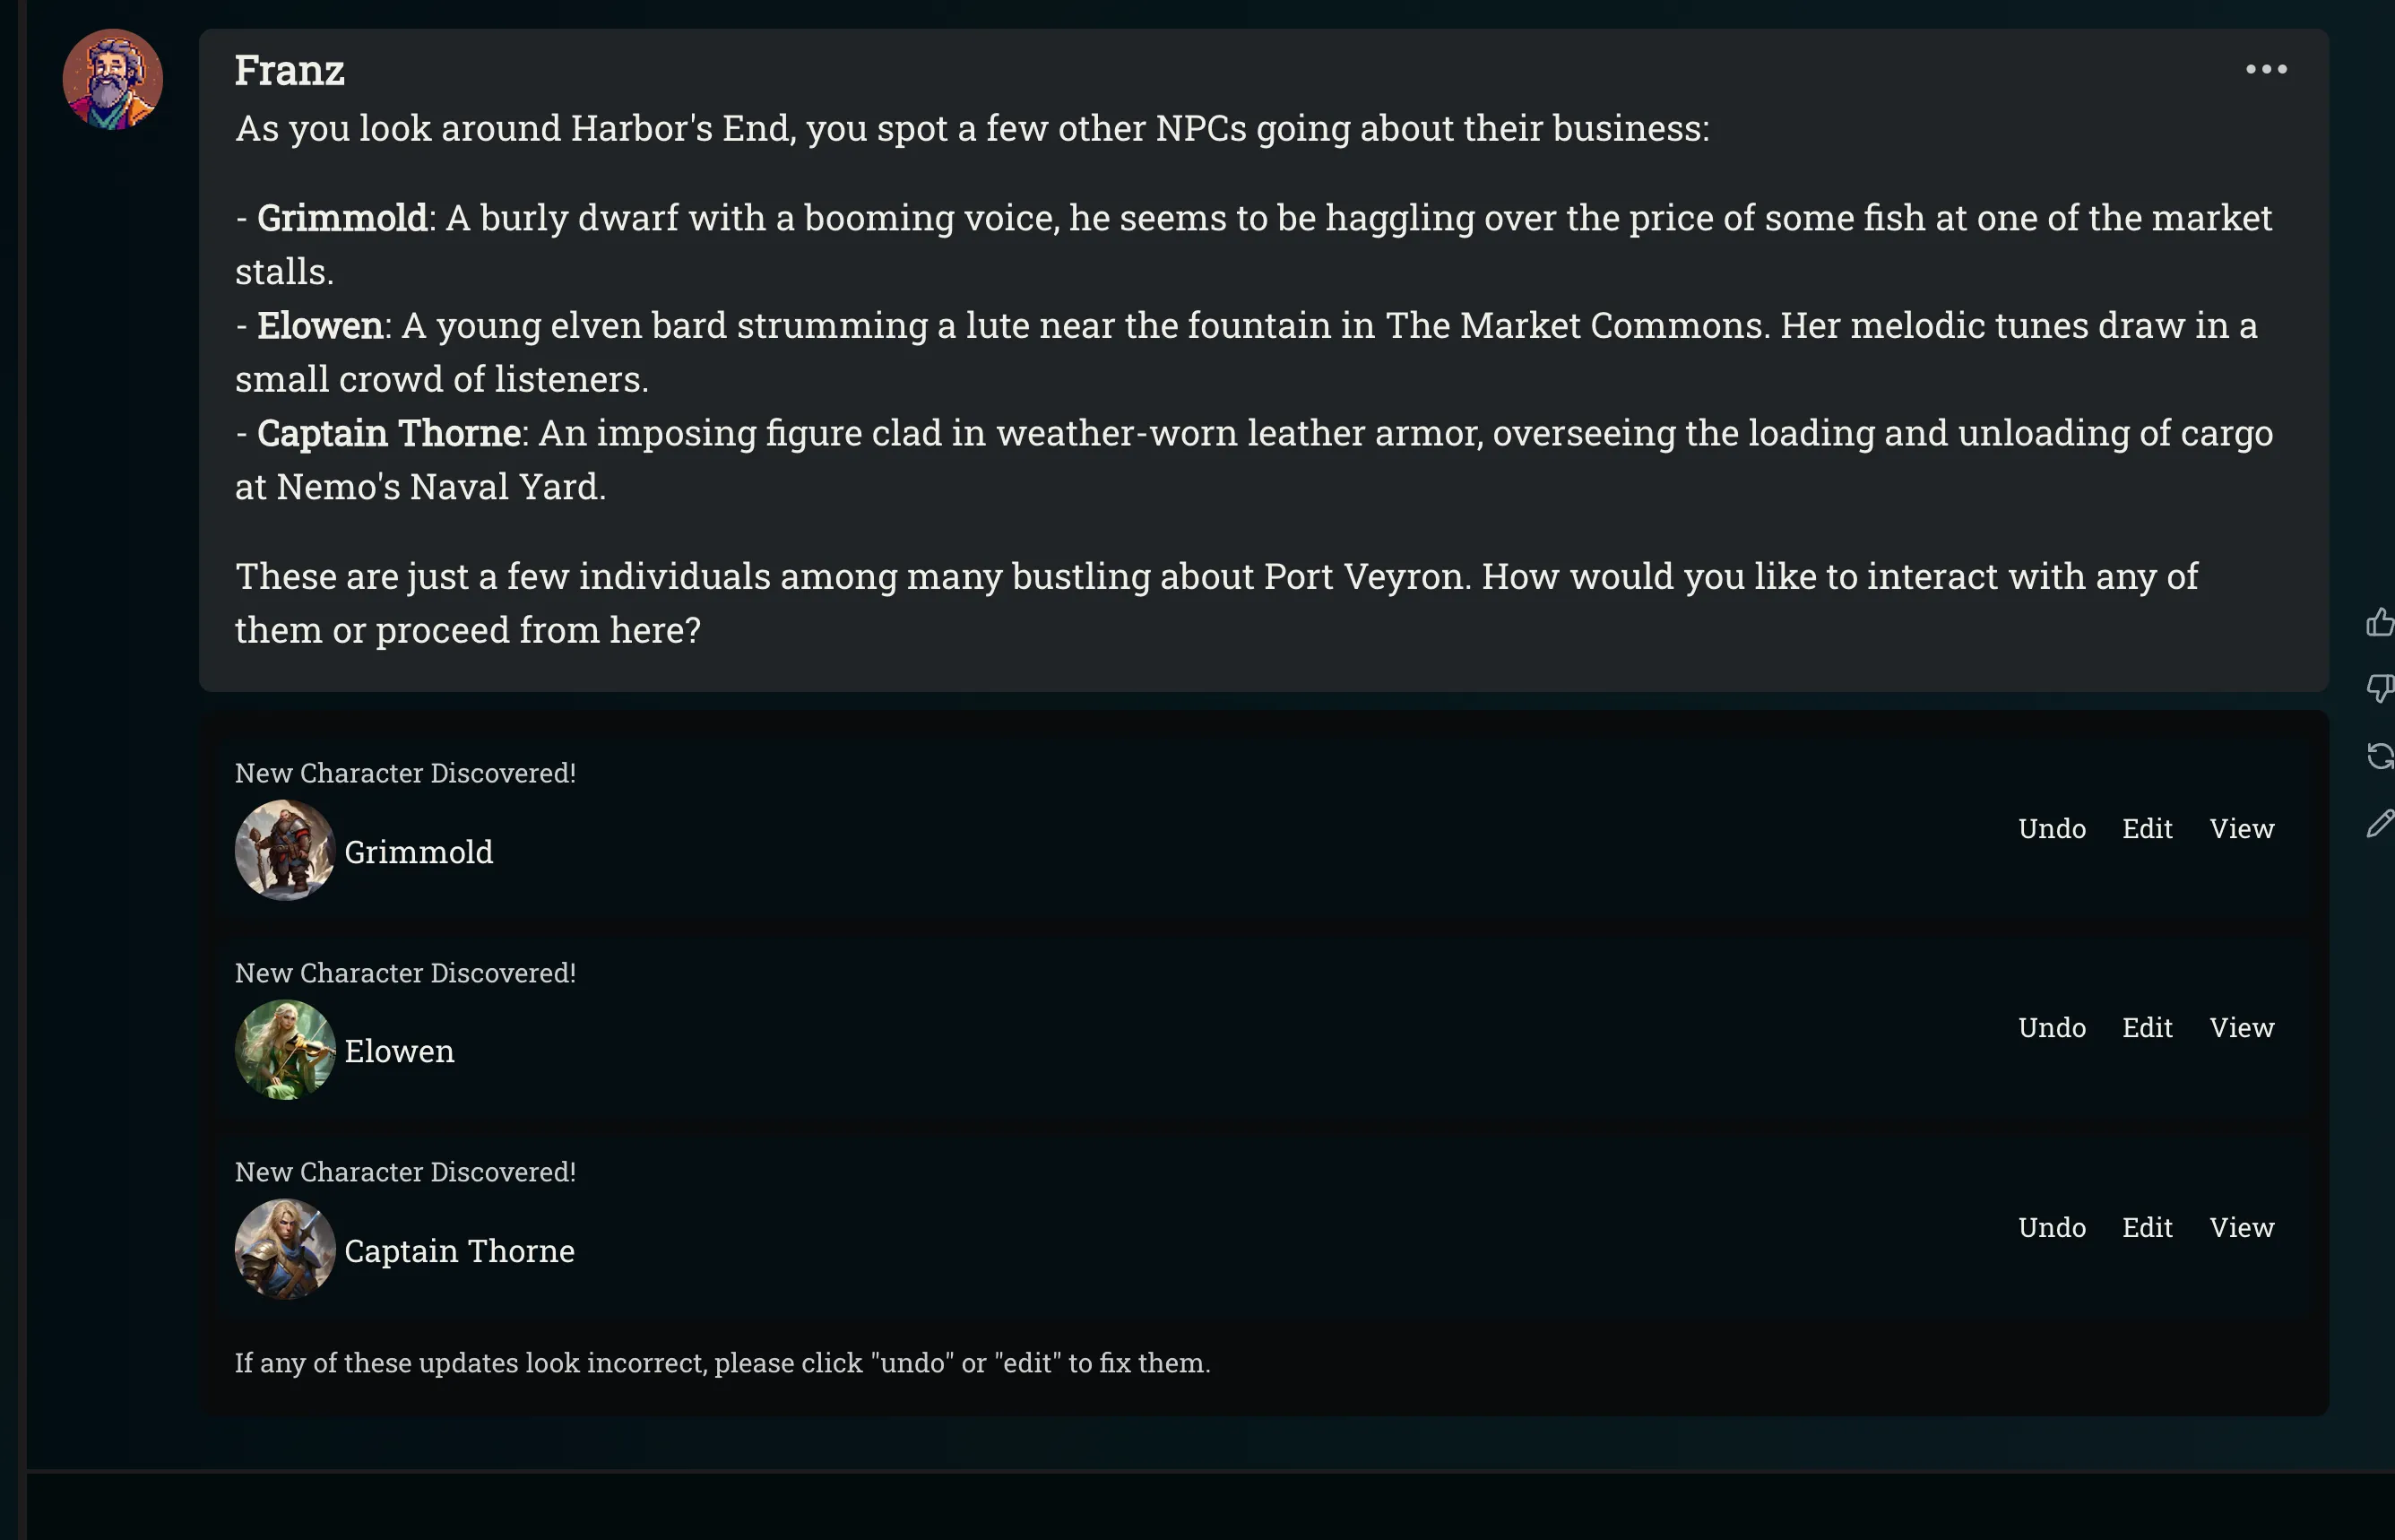The image size is (2395, 1540).
Task: Click the pencil edit message icon
Action: point(2380,823)
